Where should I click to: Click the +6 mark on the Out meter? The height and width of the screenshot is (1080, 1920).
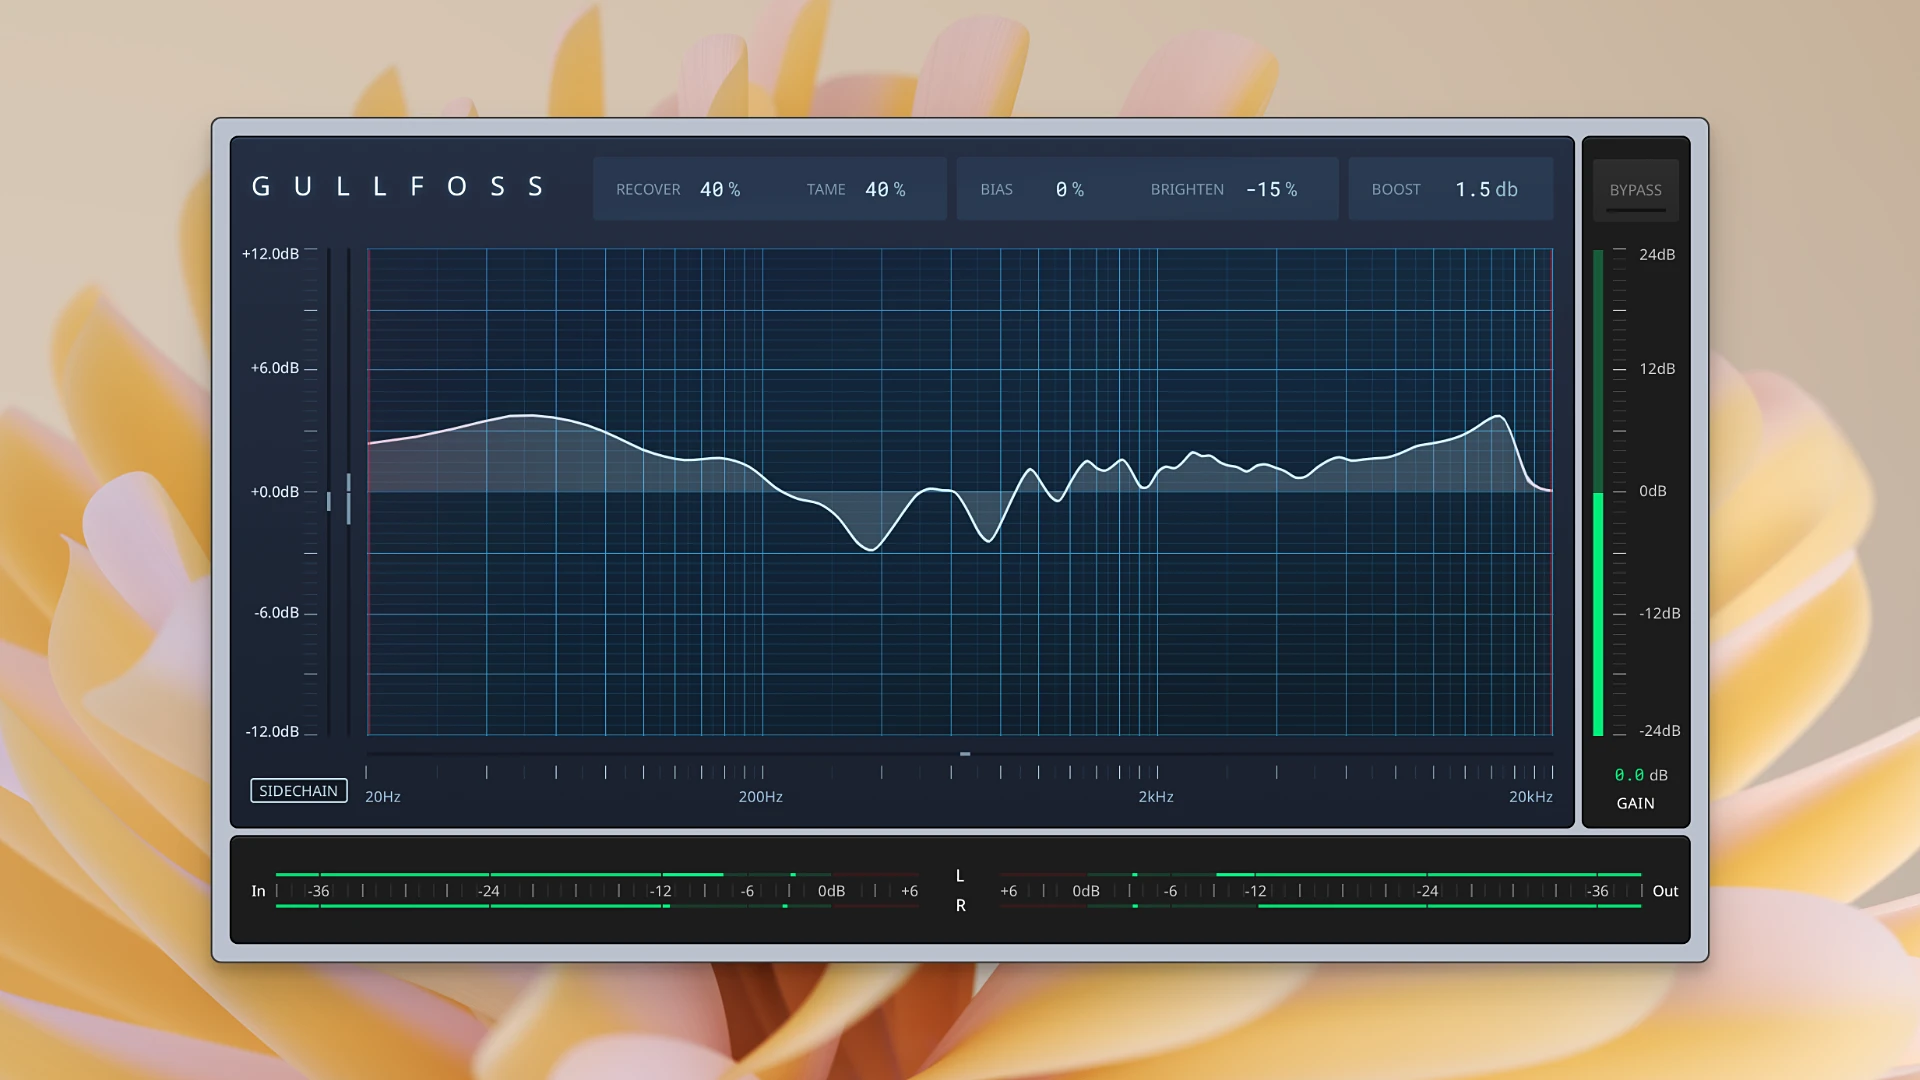1008,891
